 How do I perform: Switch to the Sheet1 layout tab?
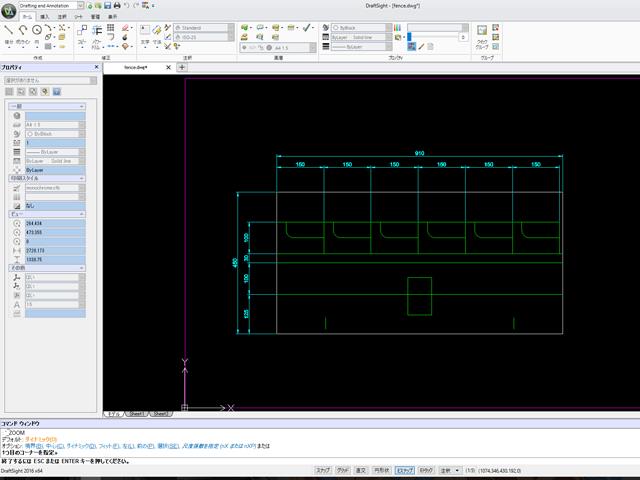coord(136,414)
